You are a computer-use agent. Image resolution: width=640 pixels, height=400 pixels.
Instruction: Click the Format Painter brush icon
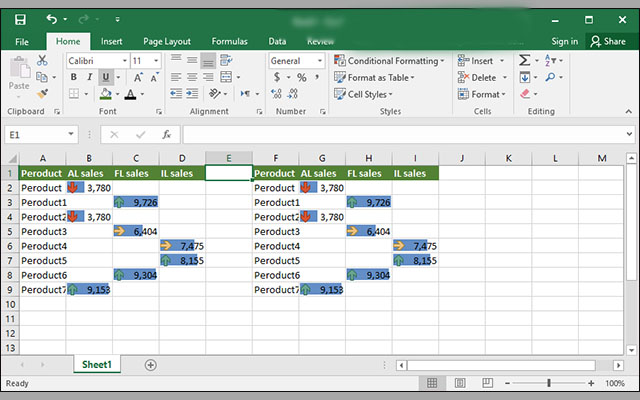[42, 94]
